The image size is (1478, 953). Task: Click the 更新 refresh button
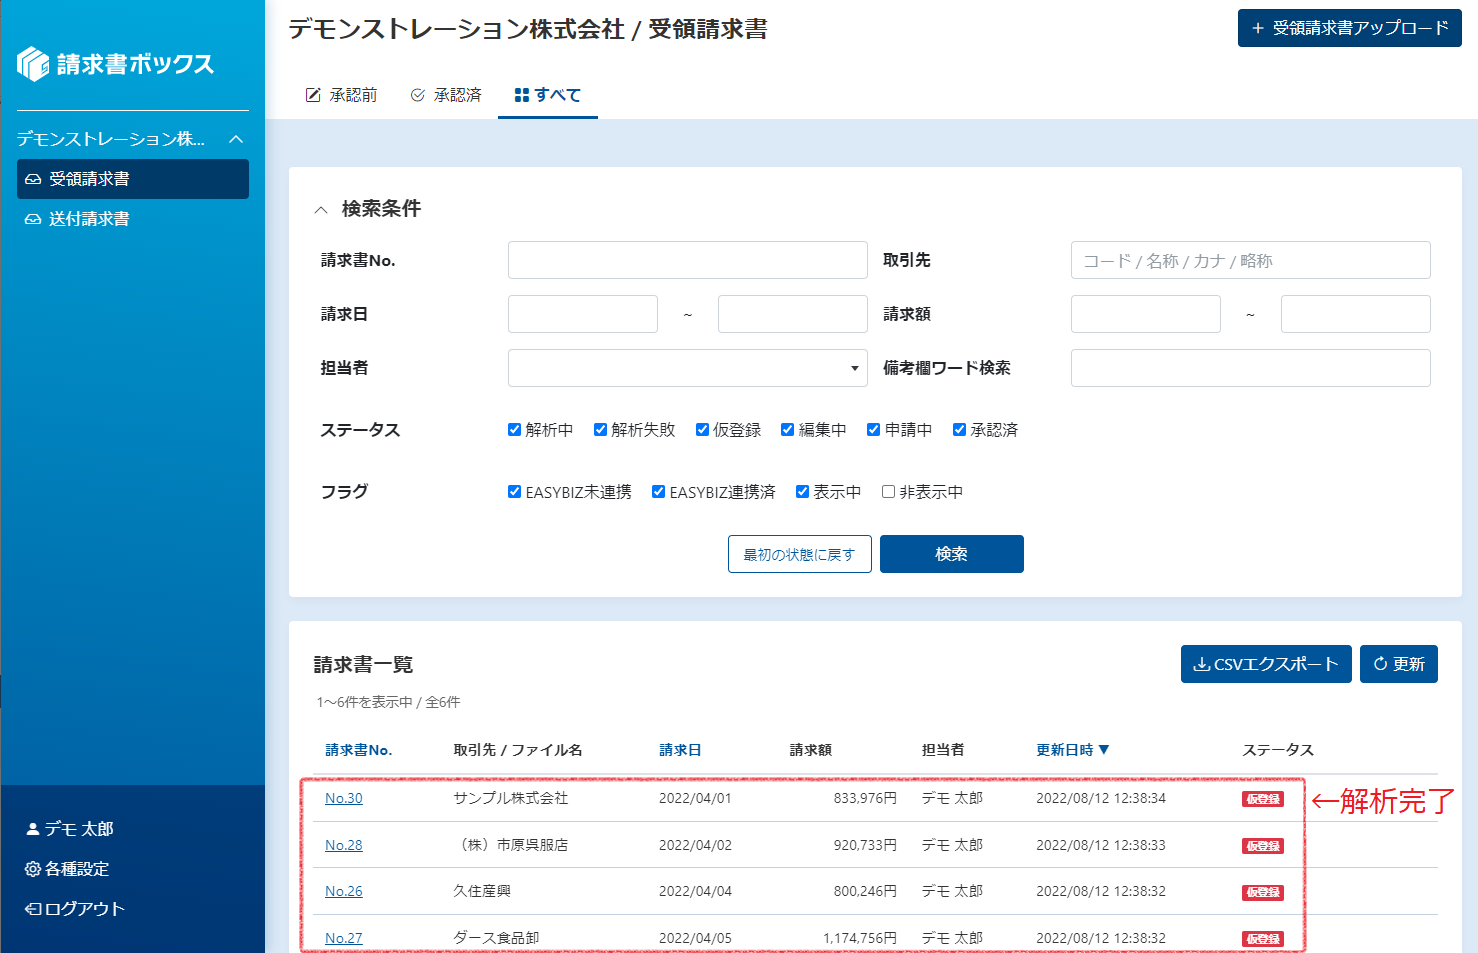pyautogui.click(x=1398, y=664)
